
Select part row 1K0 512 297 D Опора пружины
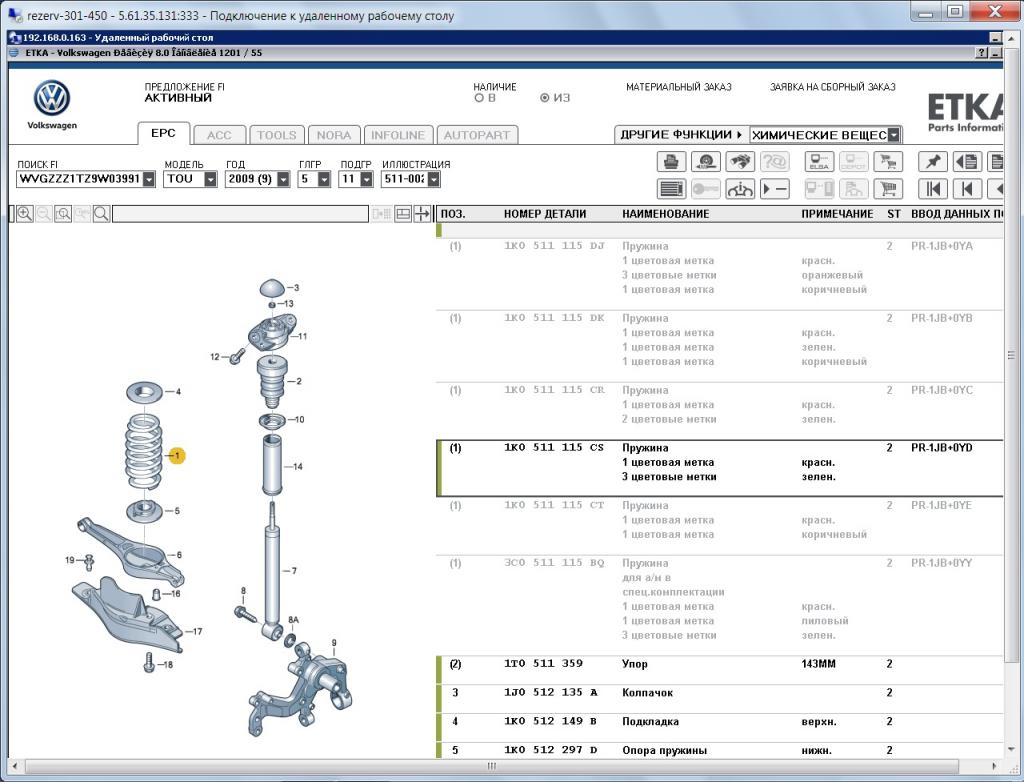(x=719, y=751)
